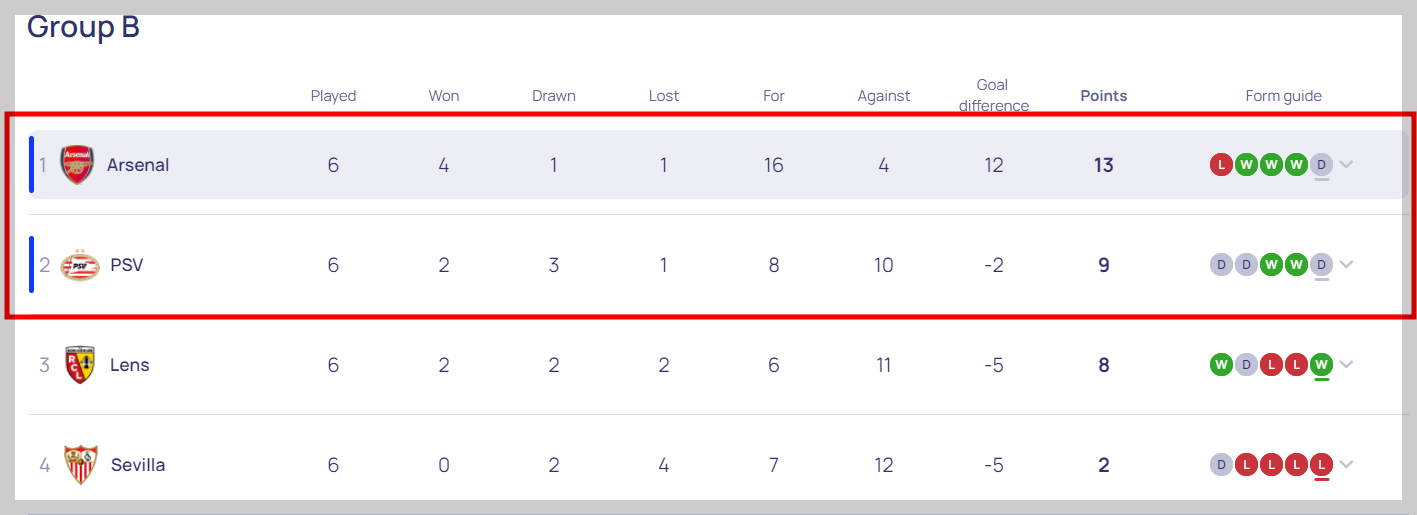This screenshot has width=1417, height=515.
Task: Click the Lens club crest
Action: (x=80, y=365)
